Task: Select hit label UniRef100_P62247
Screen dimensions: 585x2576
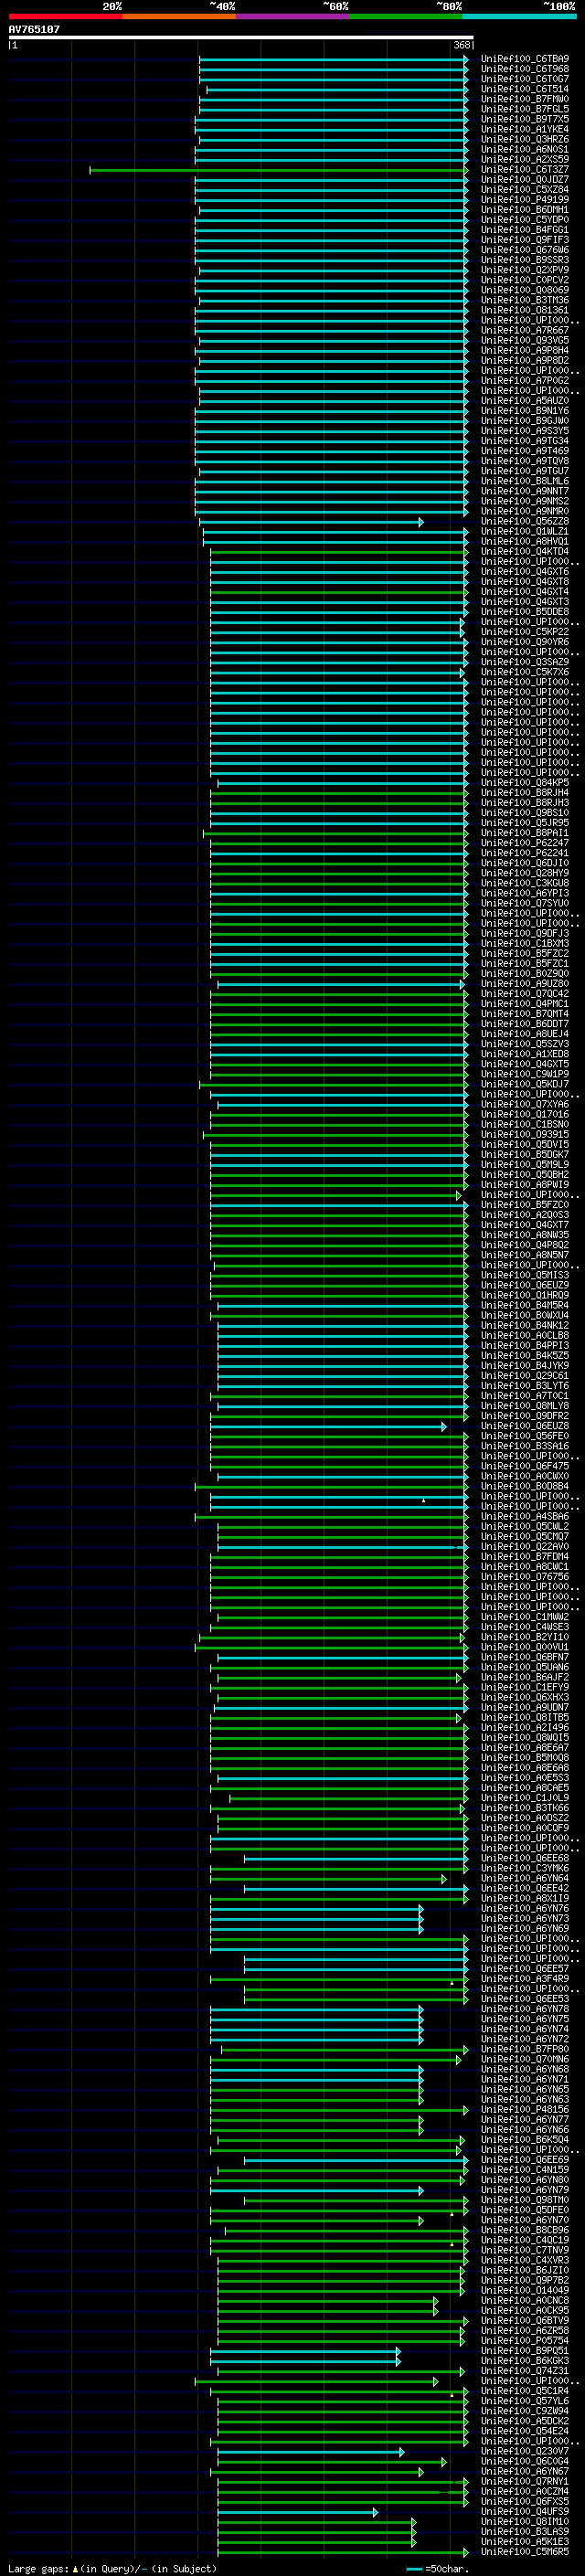Action: (524, 842)
